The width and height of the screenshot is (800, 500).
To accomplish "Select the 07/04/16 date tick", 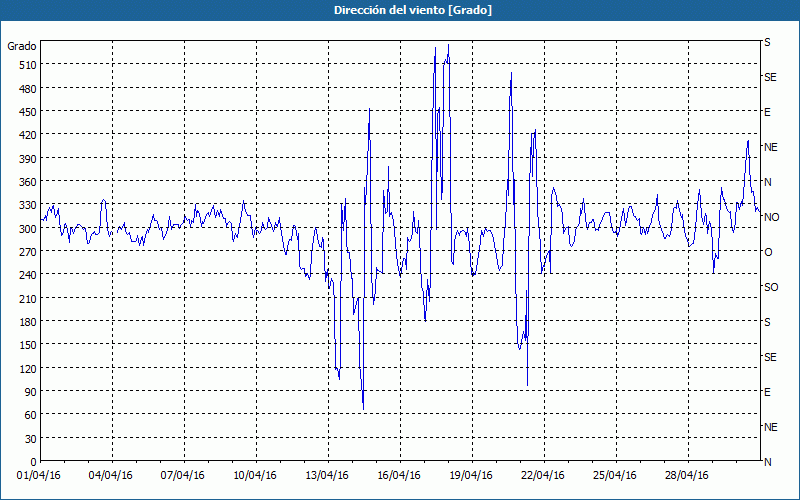I will [183, 476].
